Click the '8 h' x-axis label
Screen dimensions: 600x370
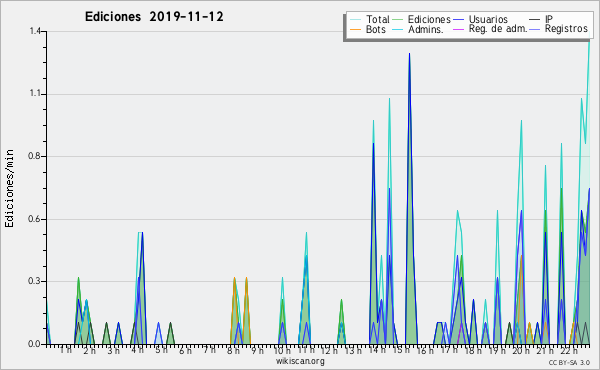tap(233, 350)
